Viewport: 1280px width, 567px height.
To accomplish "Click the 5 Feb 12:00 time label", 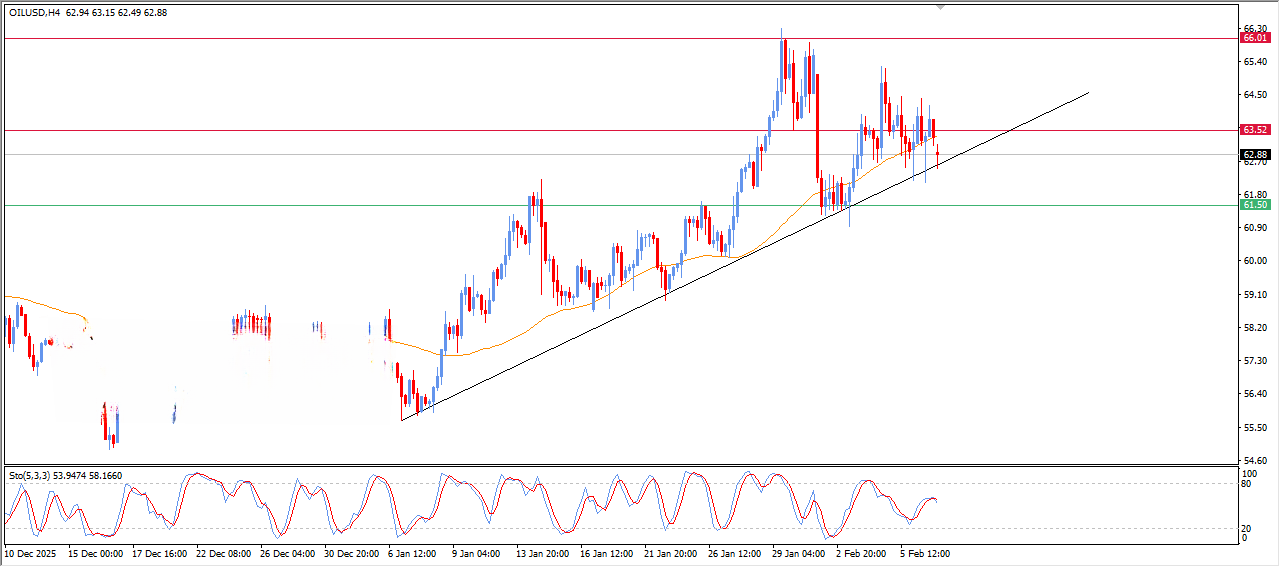I will (923, 553).
